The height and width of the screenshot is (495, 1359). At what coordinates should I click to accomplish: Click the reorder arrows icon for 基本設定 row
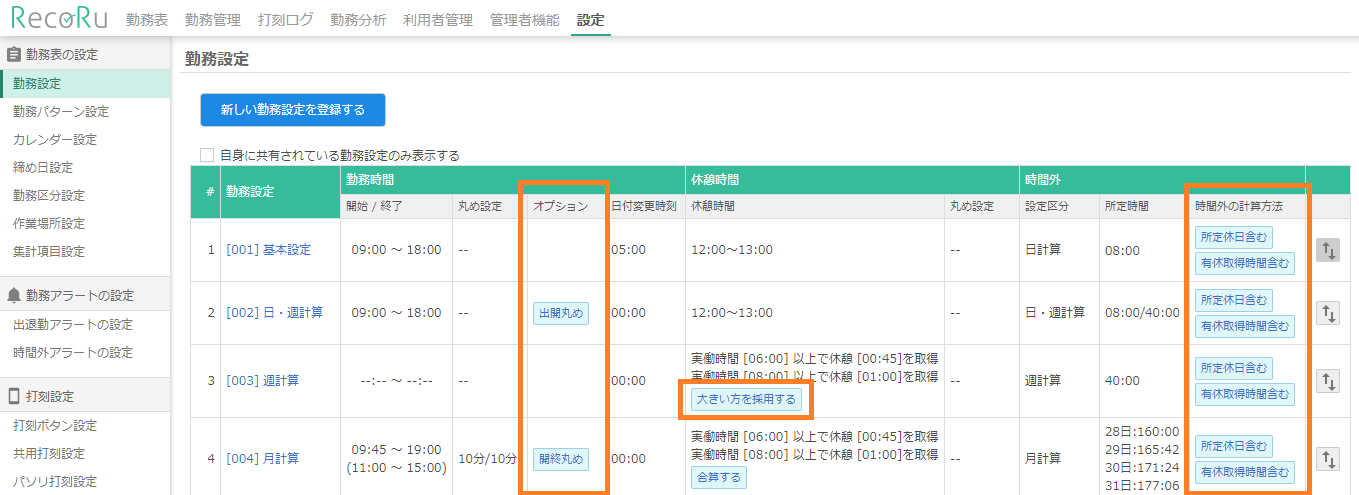coord(1327,251)
